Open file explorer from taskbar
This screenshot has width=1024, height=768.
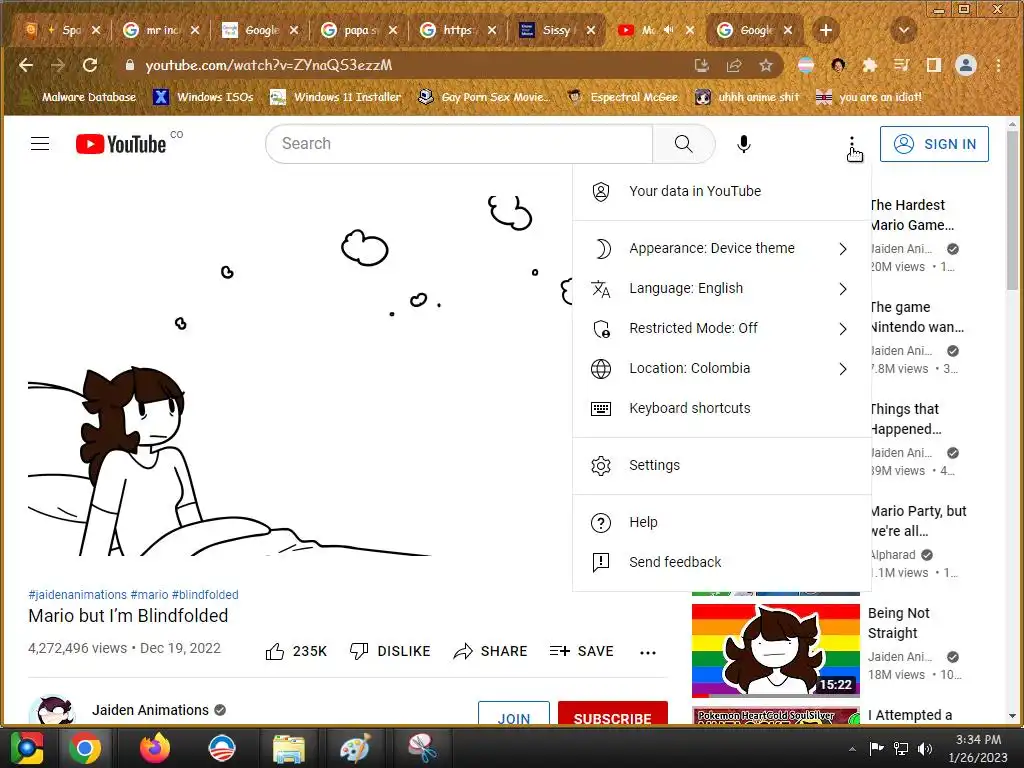coord(288,748)
